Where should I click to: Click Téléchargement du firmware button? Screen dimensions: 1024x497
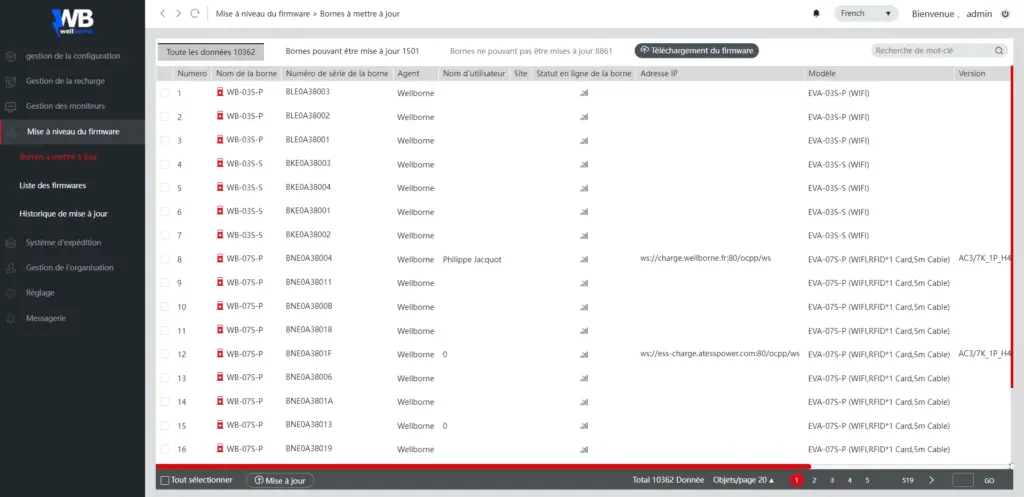[696, 50]
